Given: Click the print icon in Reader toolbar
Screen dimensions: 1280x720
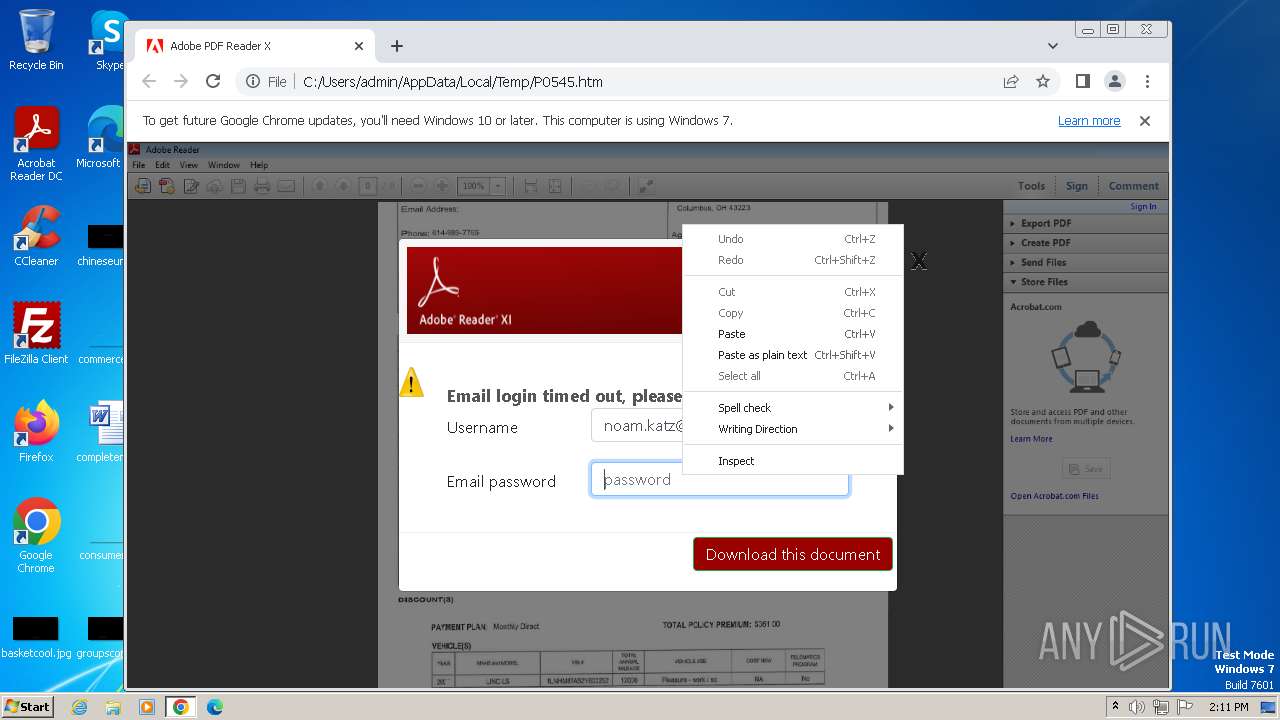Looking at the screenshot, I should tap(262, 186).
